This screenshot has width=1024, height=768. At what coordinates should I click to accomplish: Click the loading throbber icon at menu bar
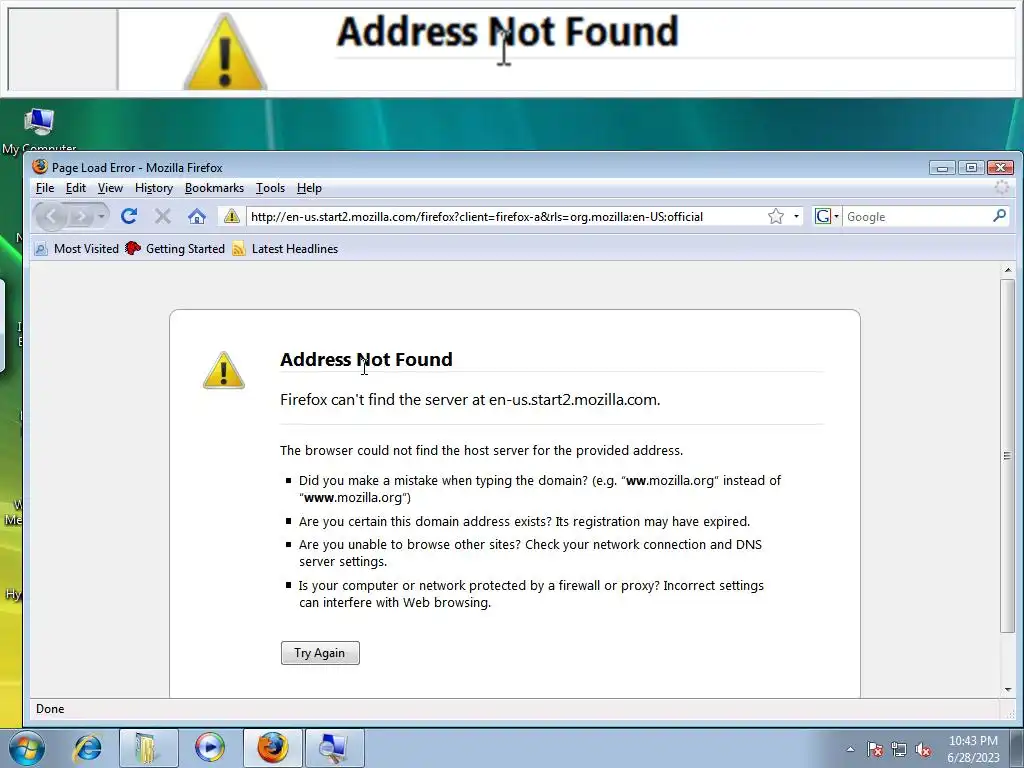click(1002, 188)
